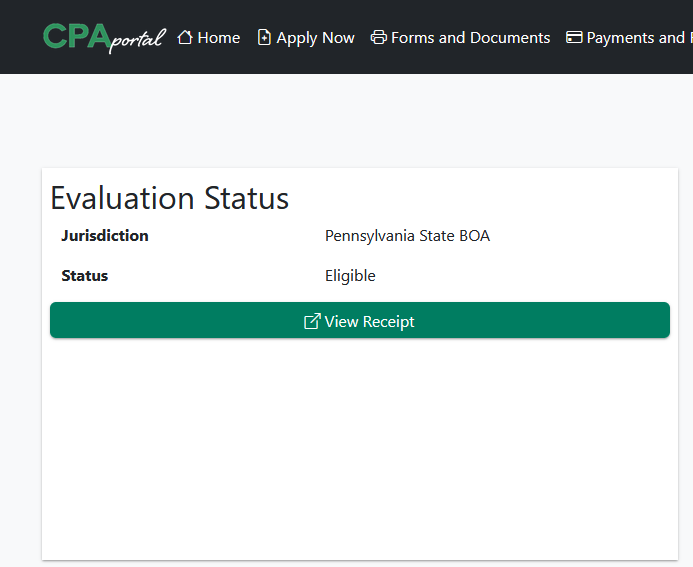Click the Eligible status value

click(350, 276)
